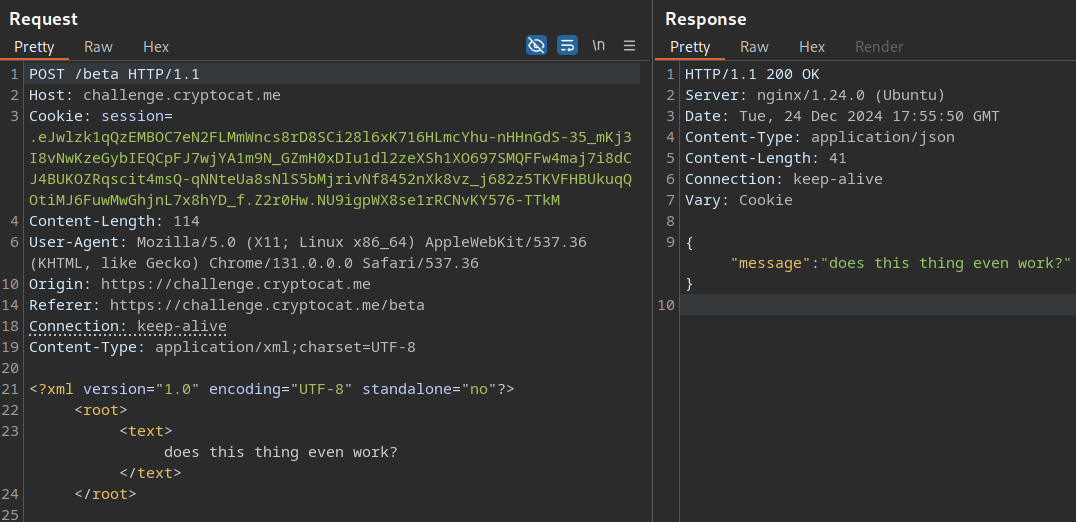This screenshot has width=1076, height=522.
Task: Click the response Connection: keep-alive header
Action: [784, 180]
